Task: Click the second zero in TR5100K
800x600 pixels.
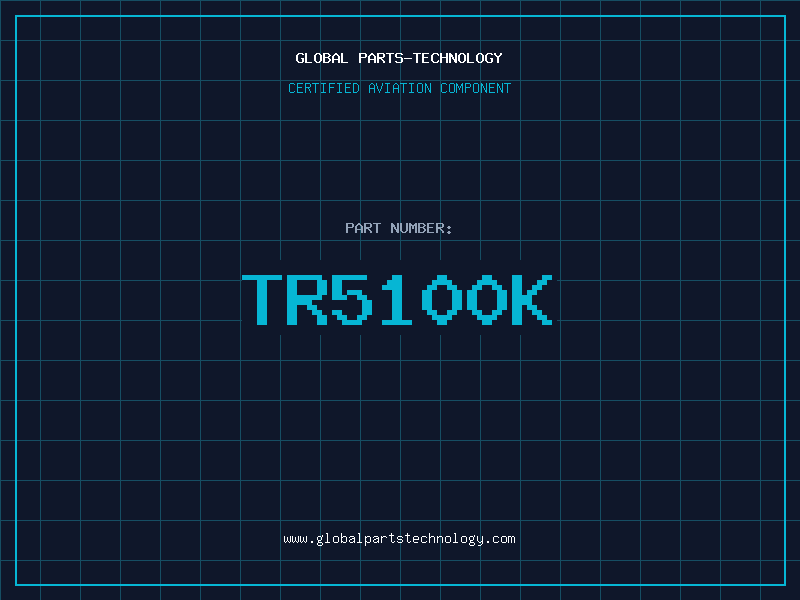Action: click(x=487, y=300)
